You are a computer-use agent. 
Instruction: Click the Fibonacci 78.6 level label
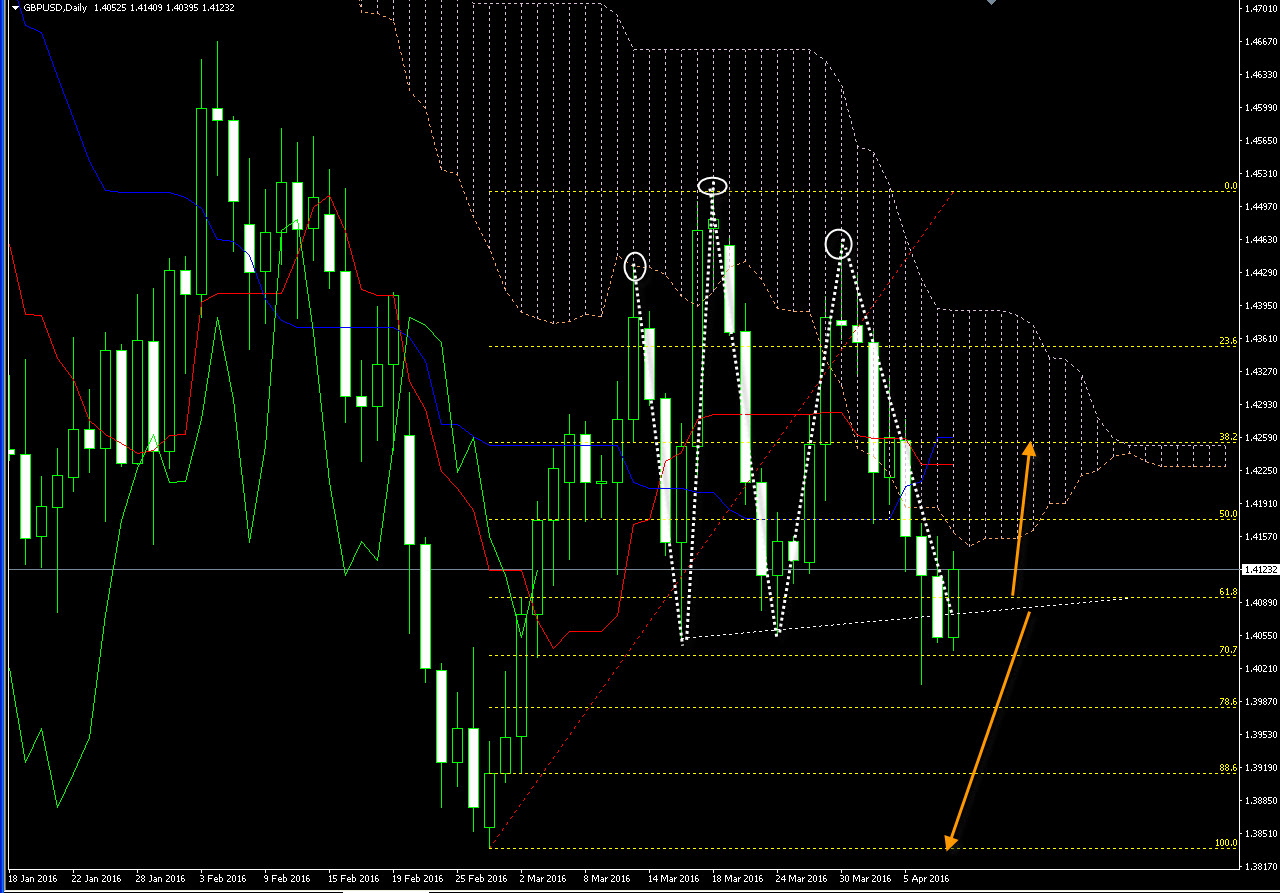1229,702
